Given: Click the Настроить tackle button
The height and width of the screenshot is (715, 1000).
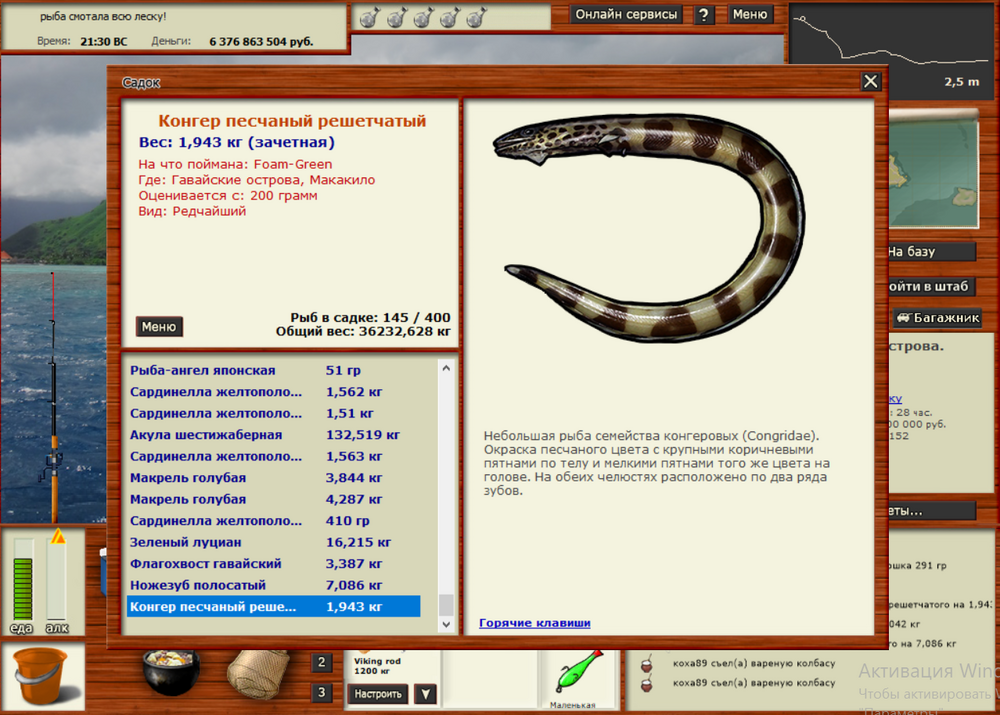Looking at the screenshot, I should click(x=378, y=694).
